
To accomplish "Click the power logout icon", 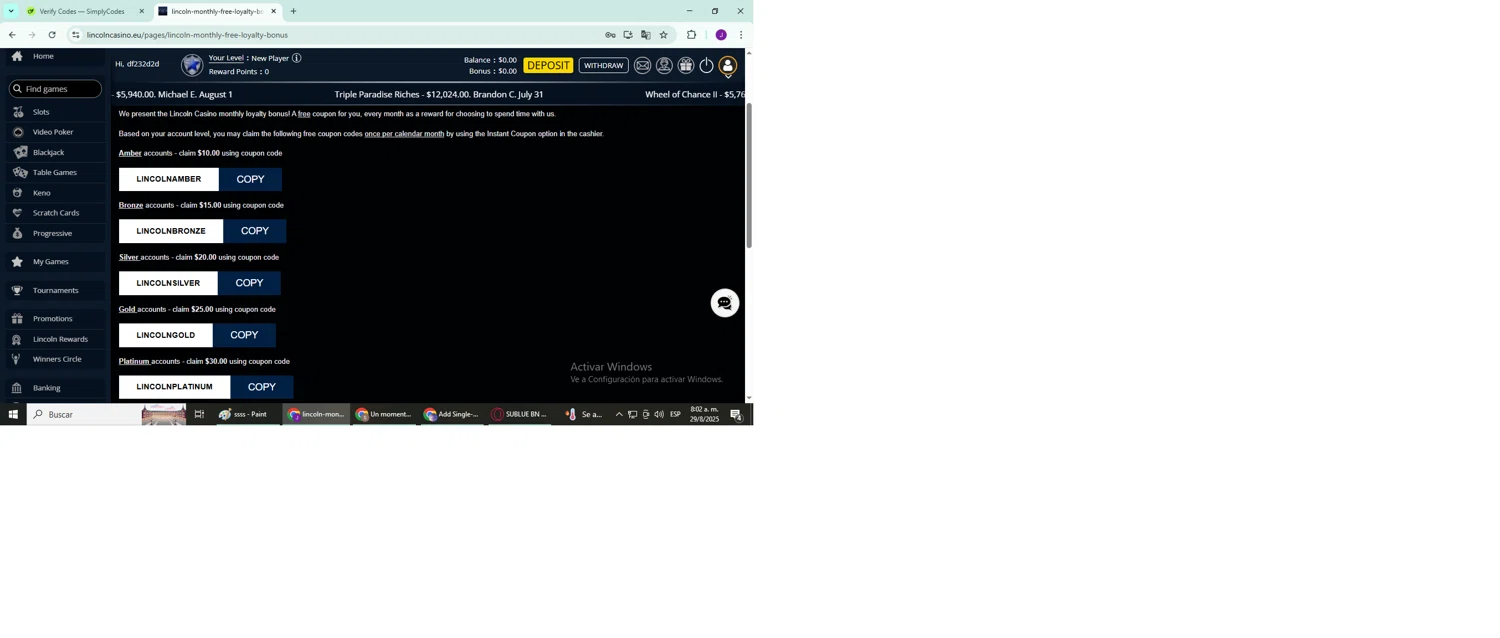I will (706, 66).
